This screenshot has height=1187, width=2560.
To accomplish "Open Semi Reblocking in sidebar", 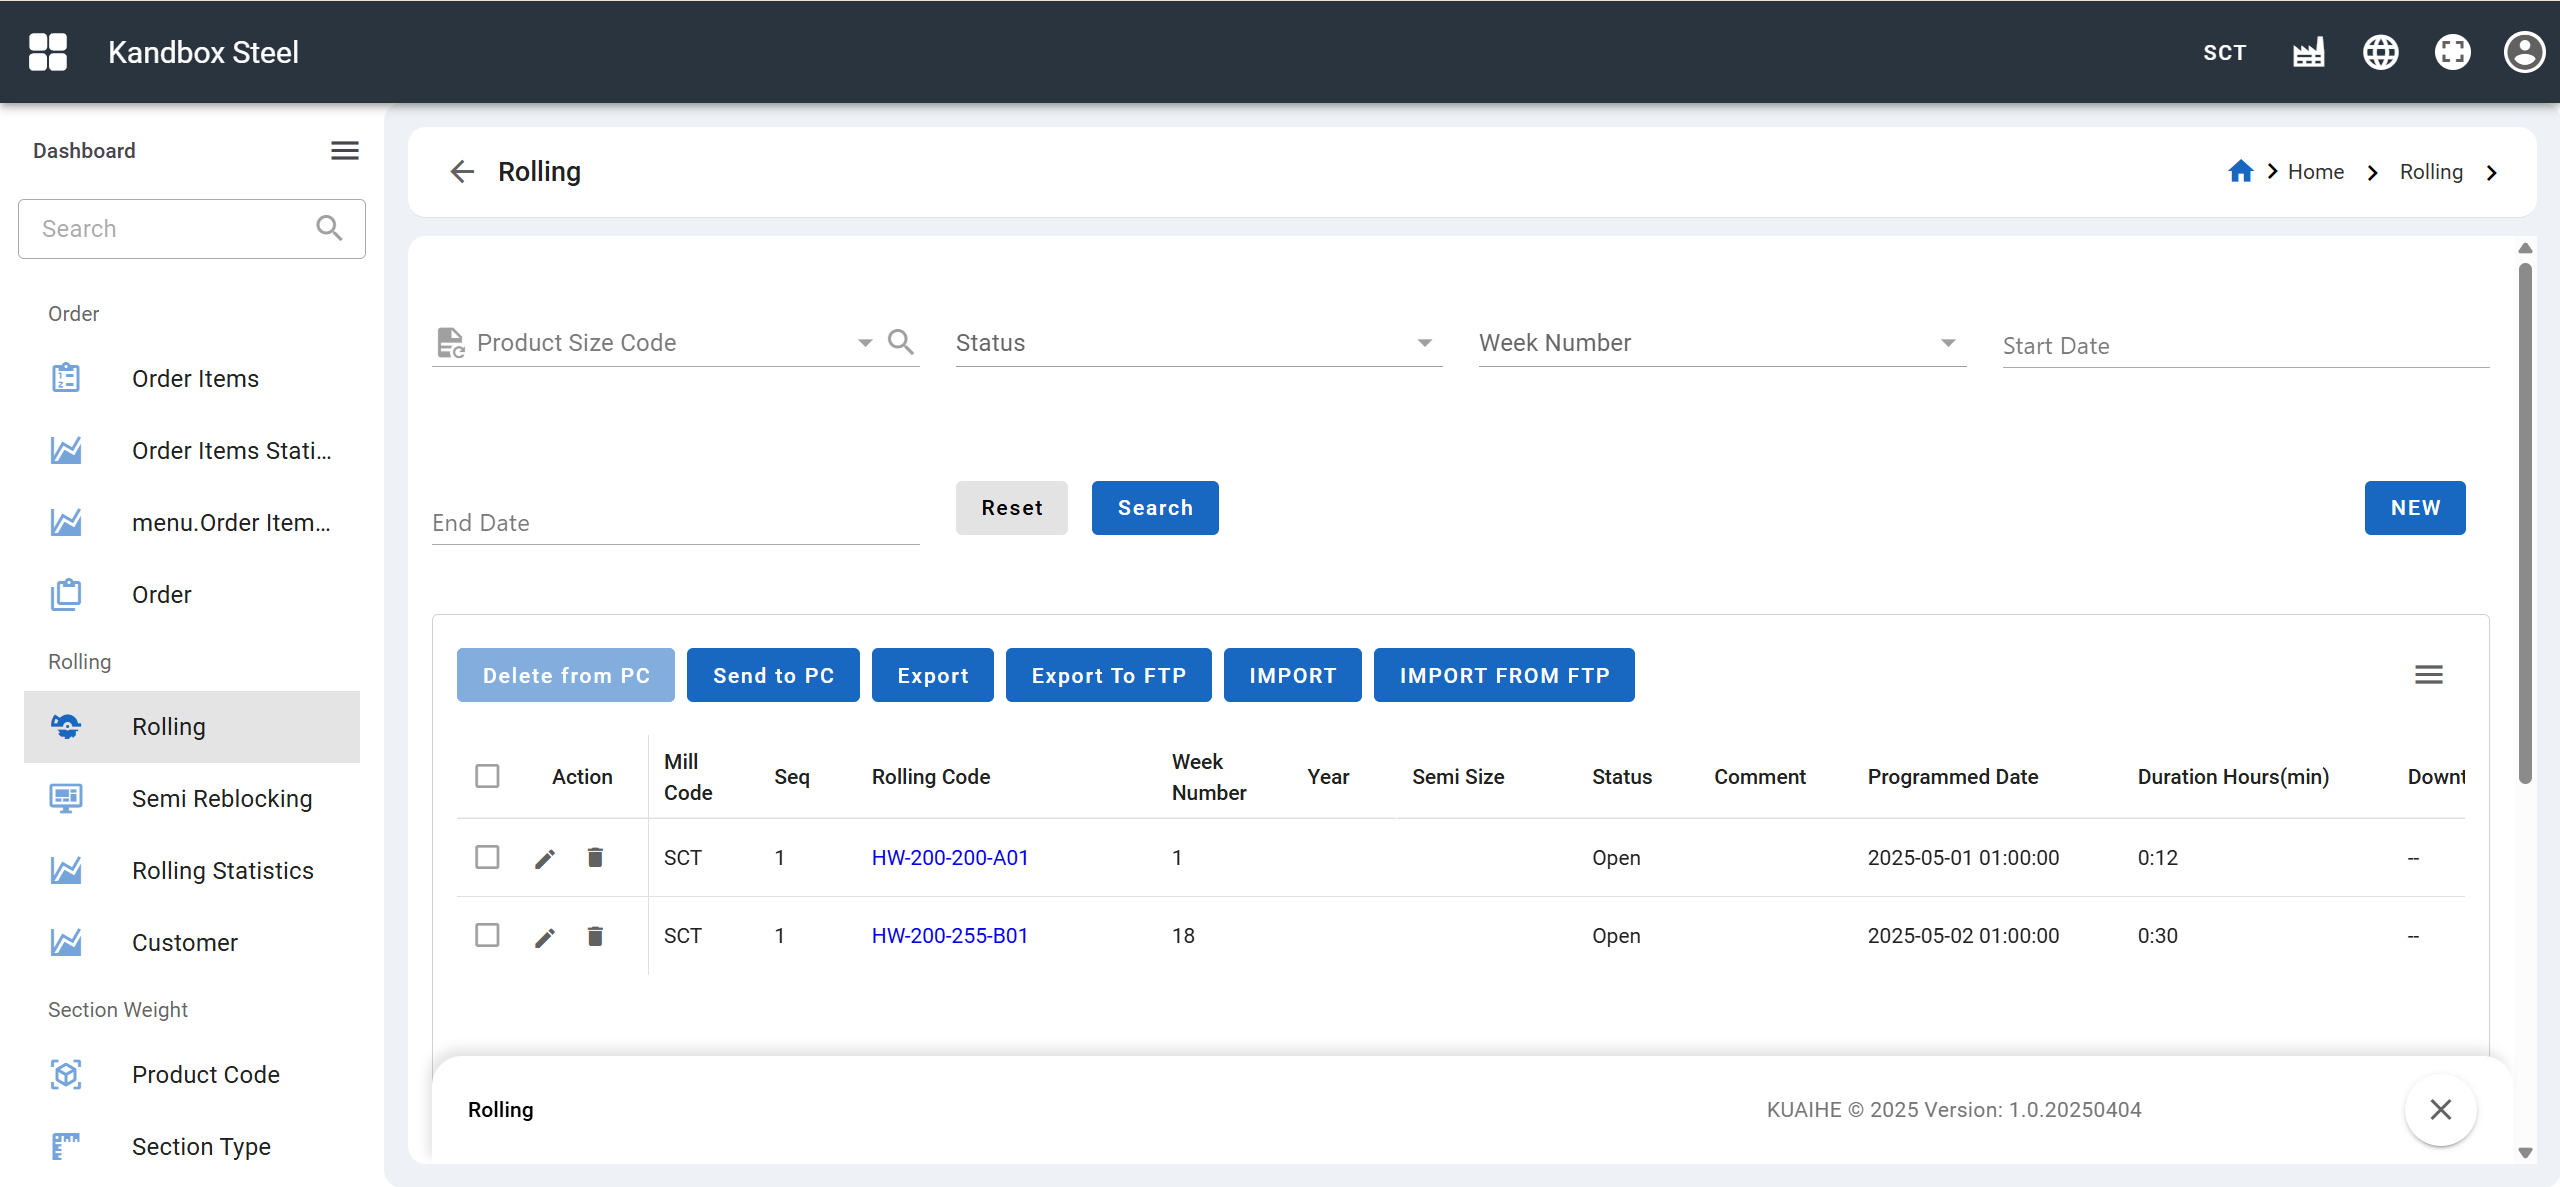I will (x=222, y=798).
